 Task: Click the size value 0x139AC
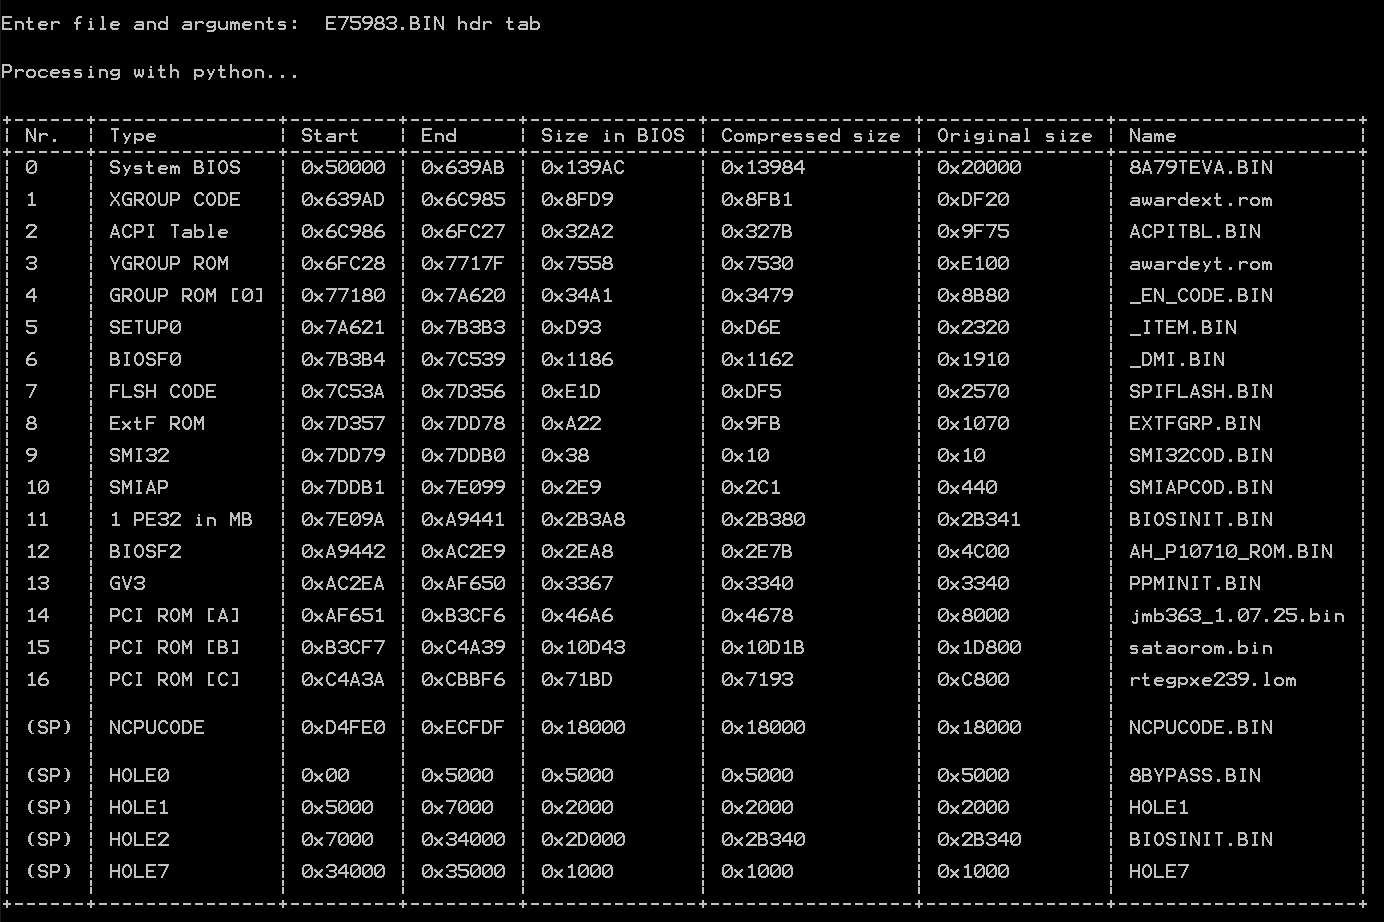click(x=583, y=168)
